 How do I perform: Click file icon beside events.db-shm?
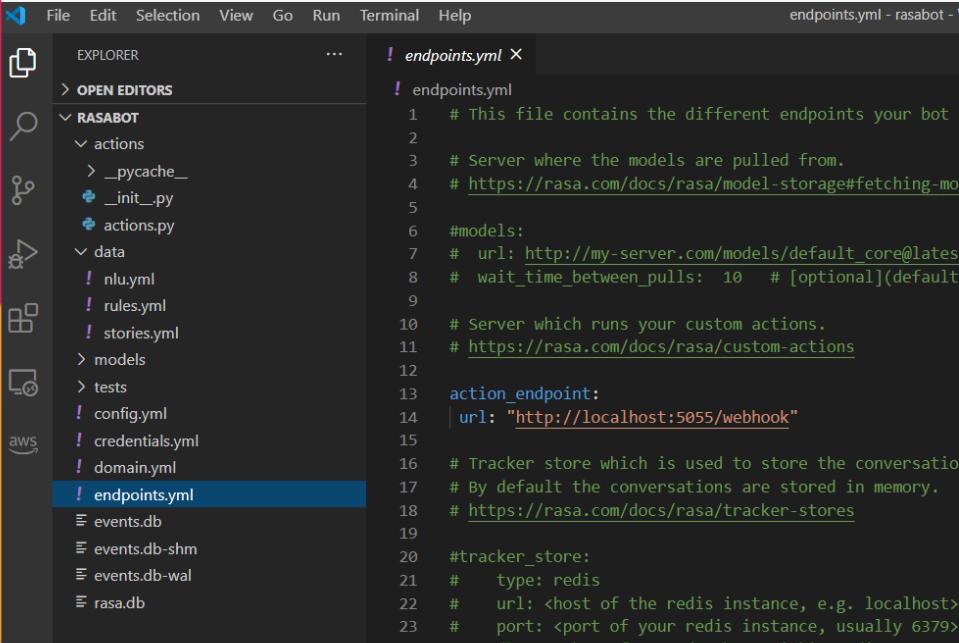[x=81, y=548]
